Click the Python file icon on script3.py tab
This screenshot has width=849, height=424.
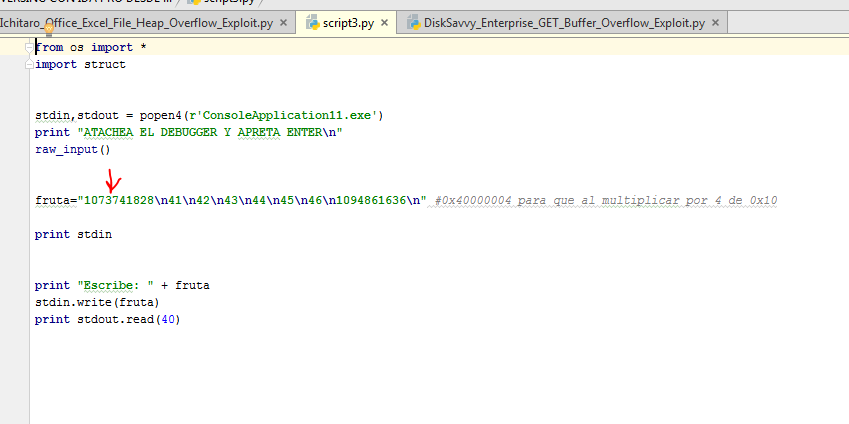pyautogui.click(x=312, y=22)
